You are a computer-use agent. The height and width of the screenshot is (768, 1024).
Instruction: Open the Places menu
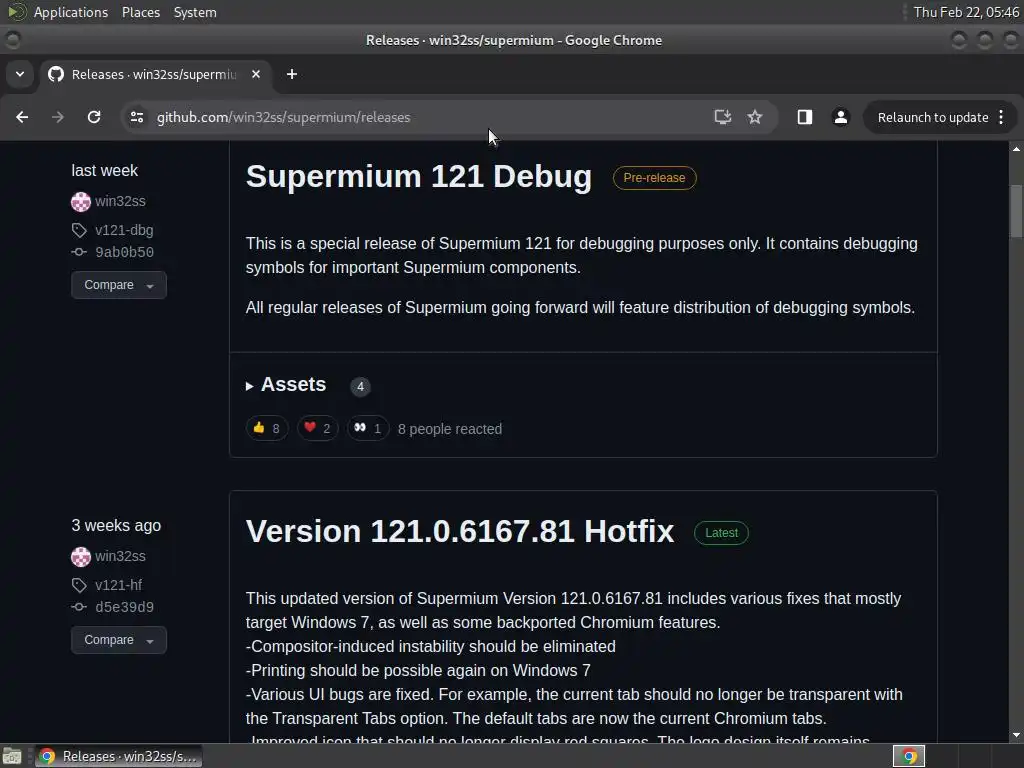(x=141, y=12)
